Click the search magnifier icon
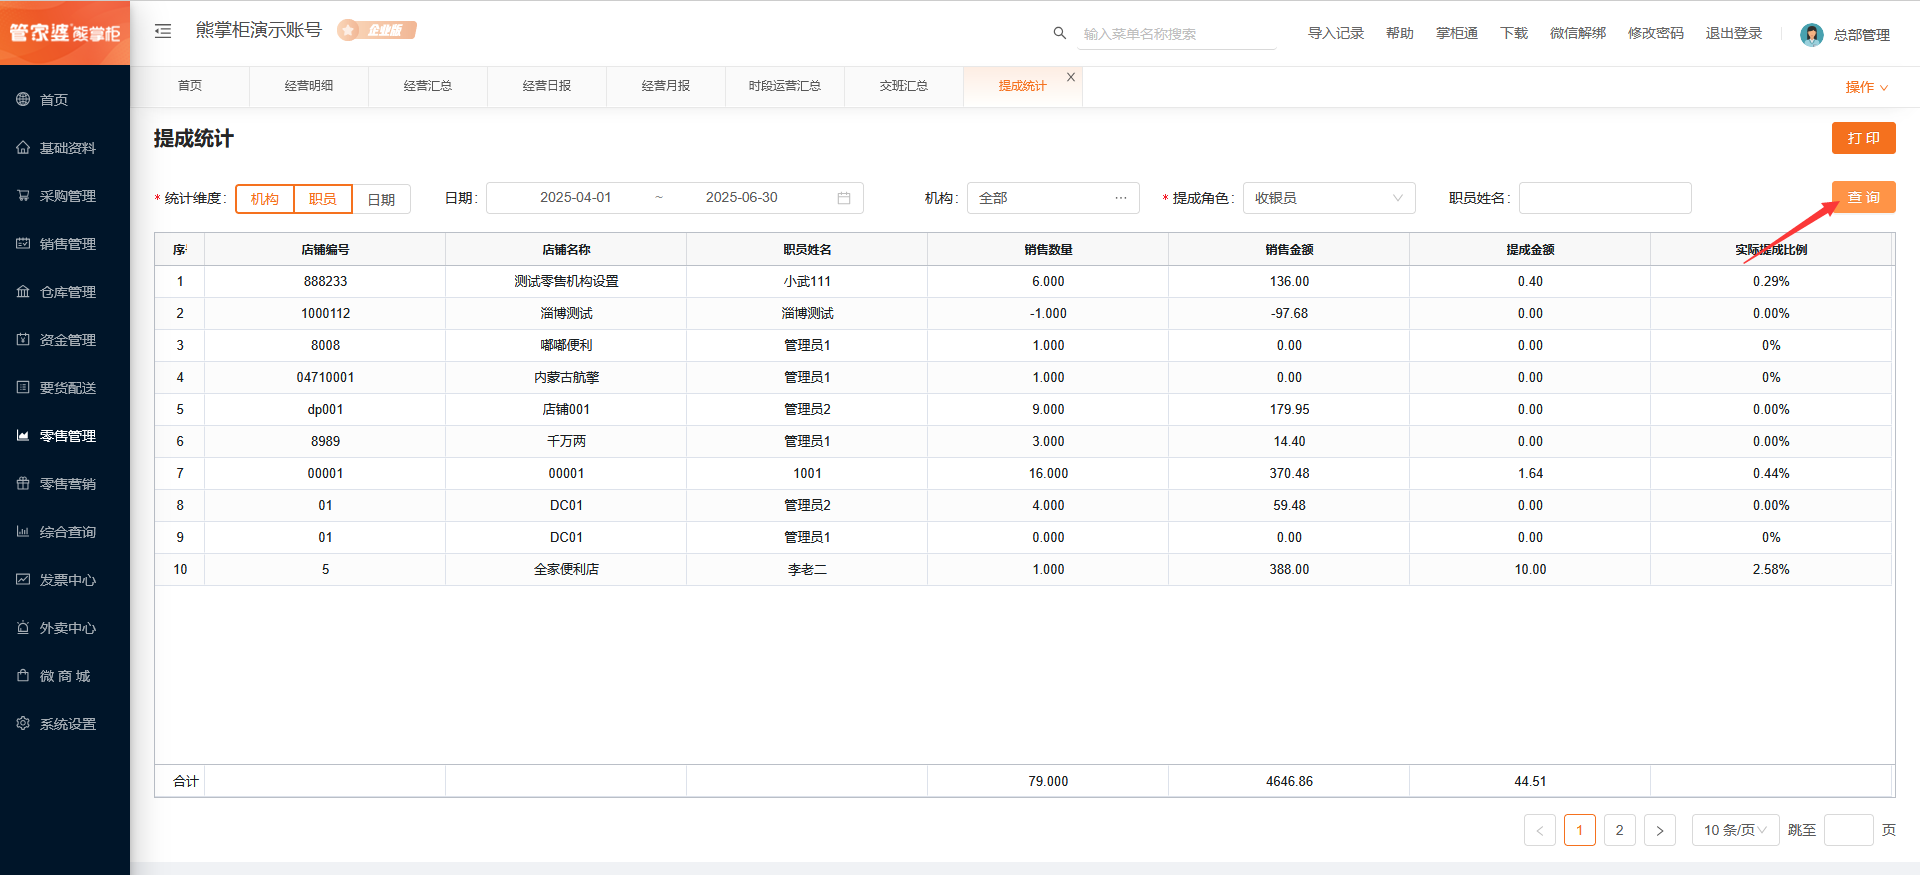The height and width of the screenshot is (875, 1920). click(x=1059, y=33)
